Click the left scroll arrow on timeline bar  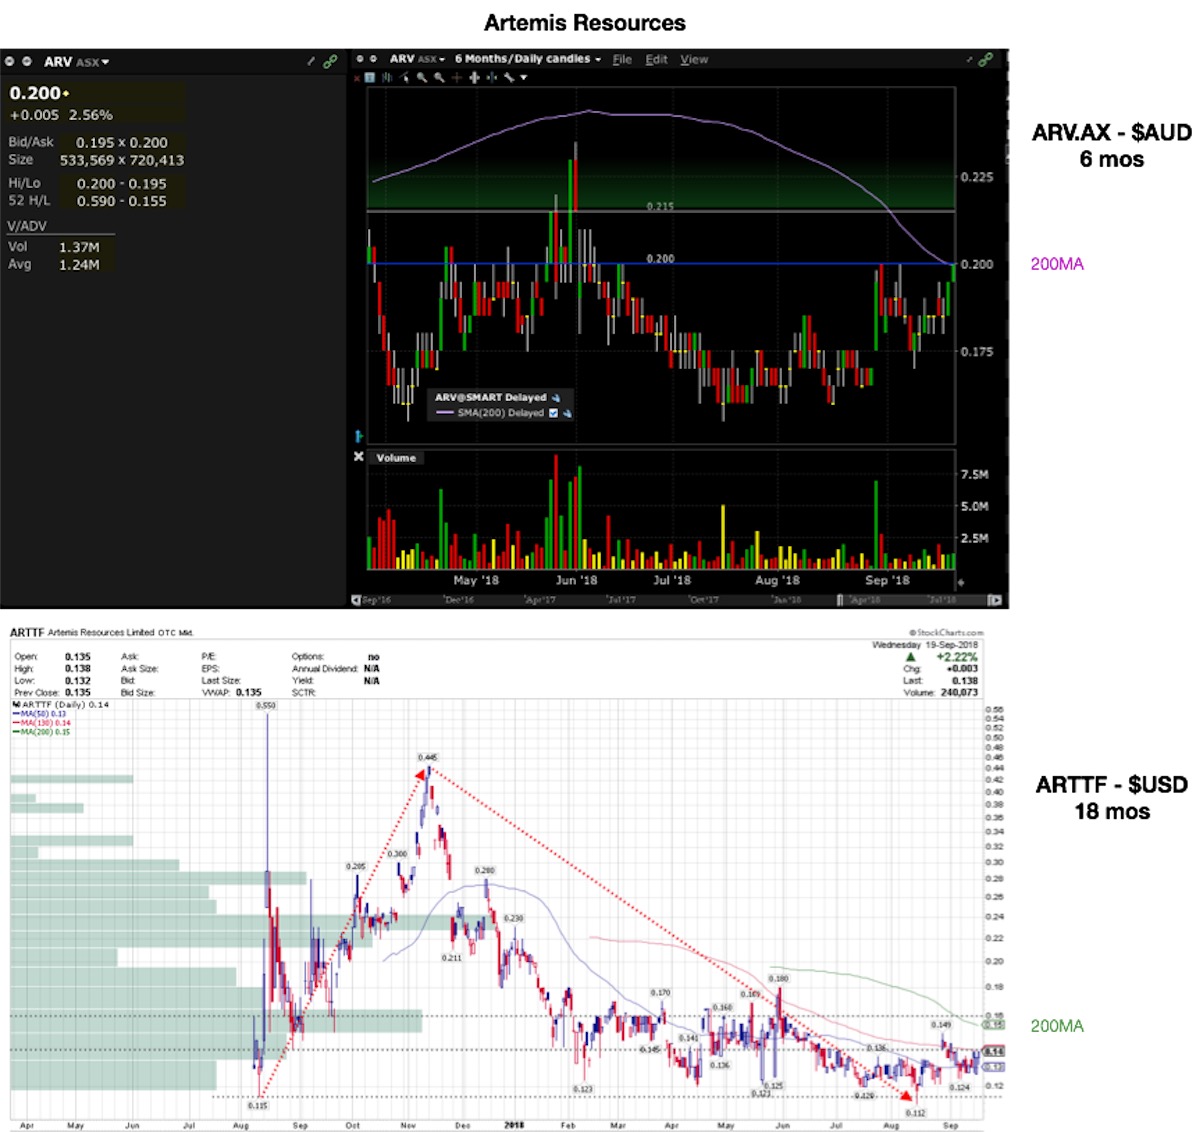point(355,600)
